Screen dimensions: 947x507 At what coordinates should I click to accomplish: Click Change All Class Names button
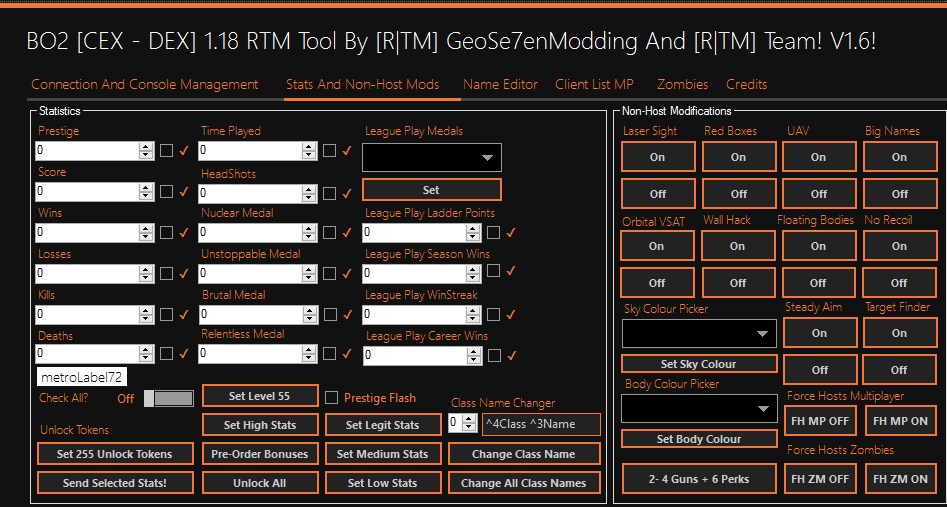[x=524, y=483]
